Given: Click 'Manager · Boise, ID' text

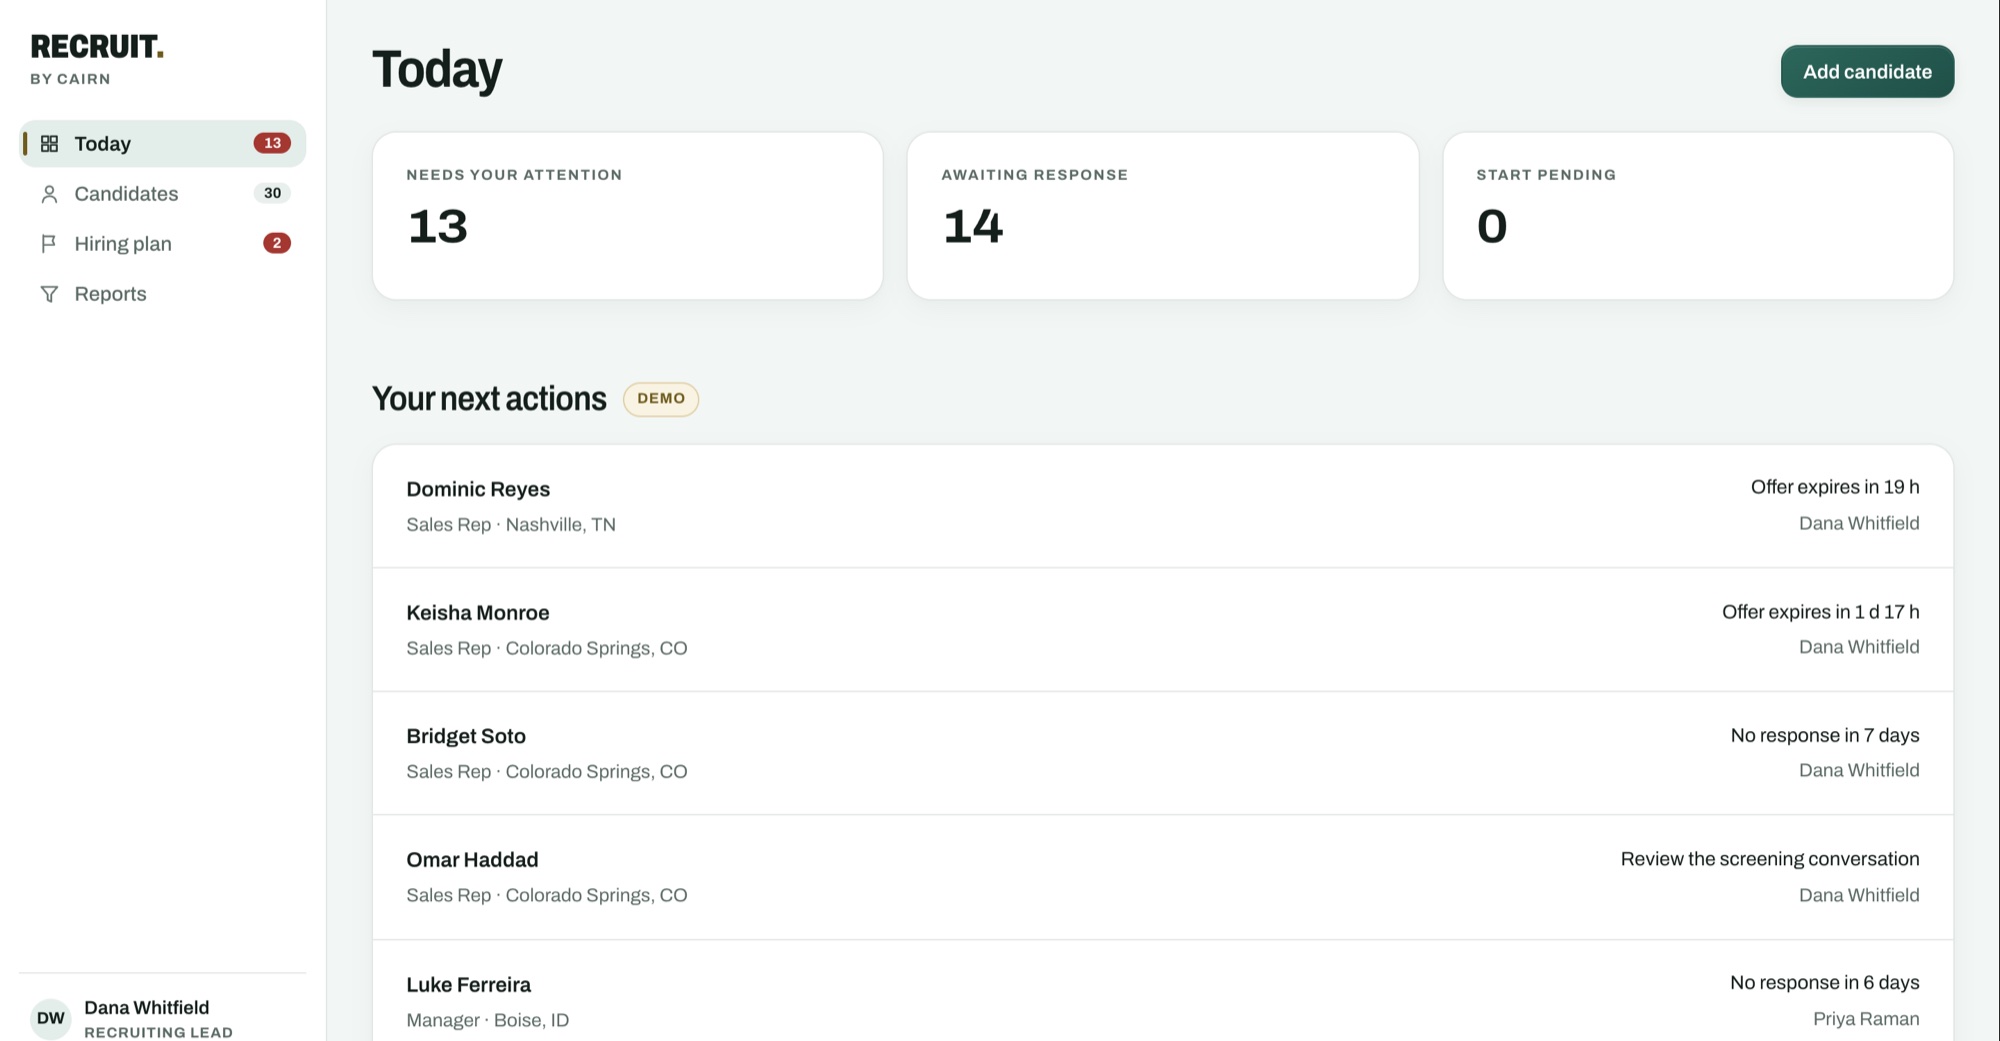Looking at the screenshot, I should (488, 1020).
